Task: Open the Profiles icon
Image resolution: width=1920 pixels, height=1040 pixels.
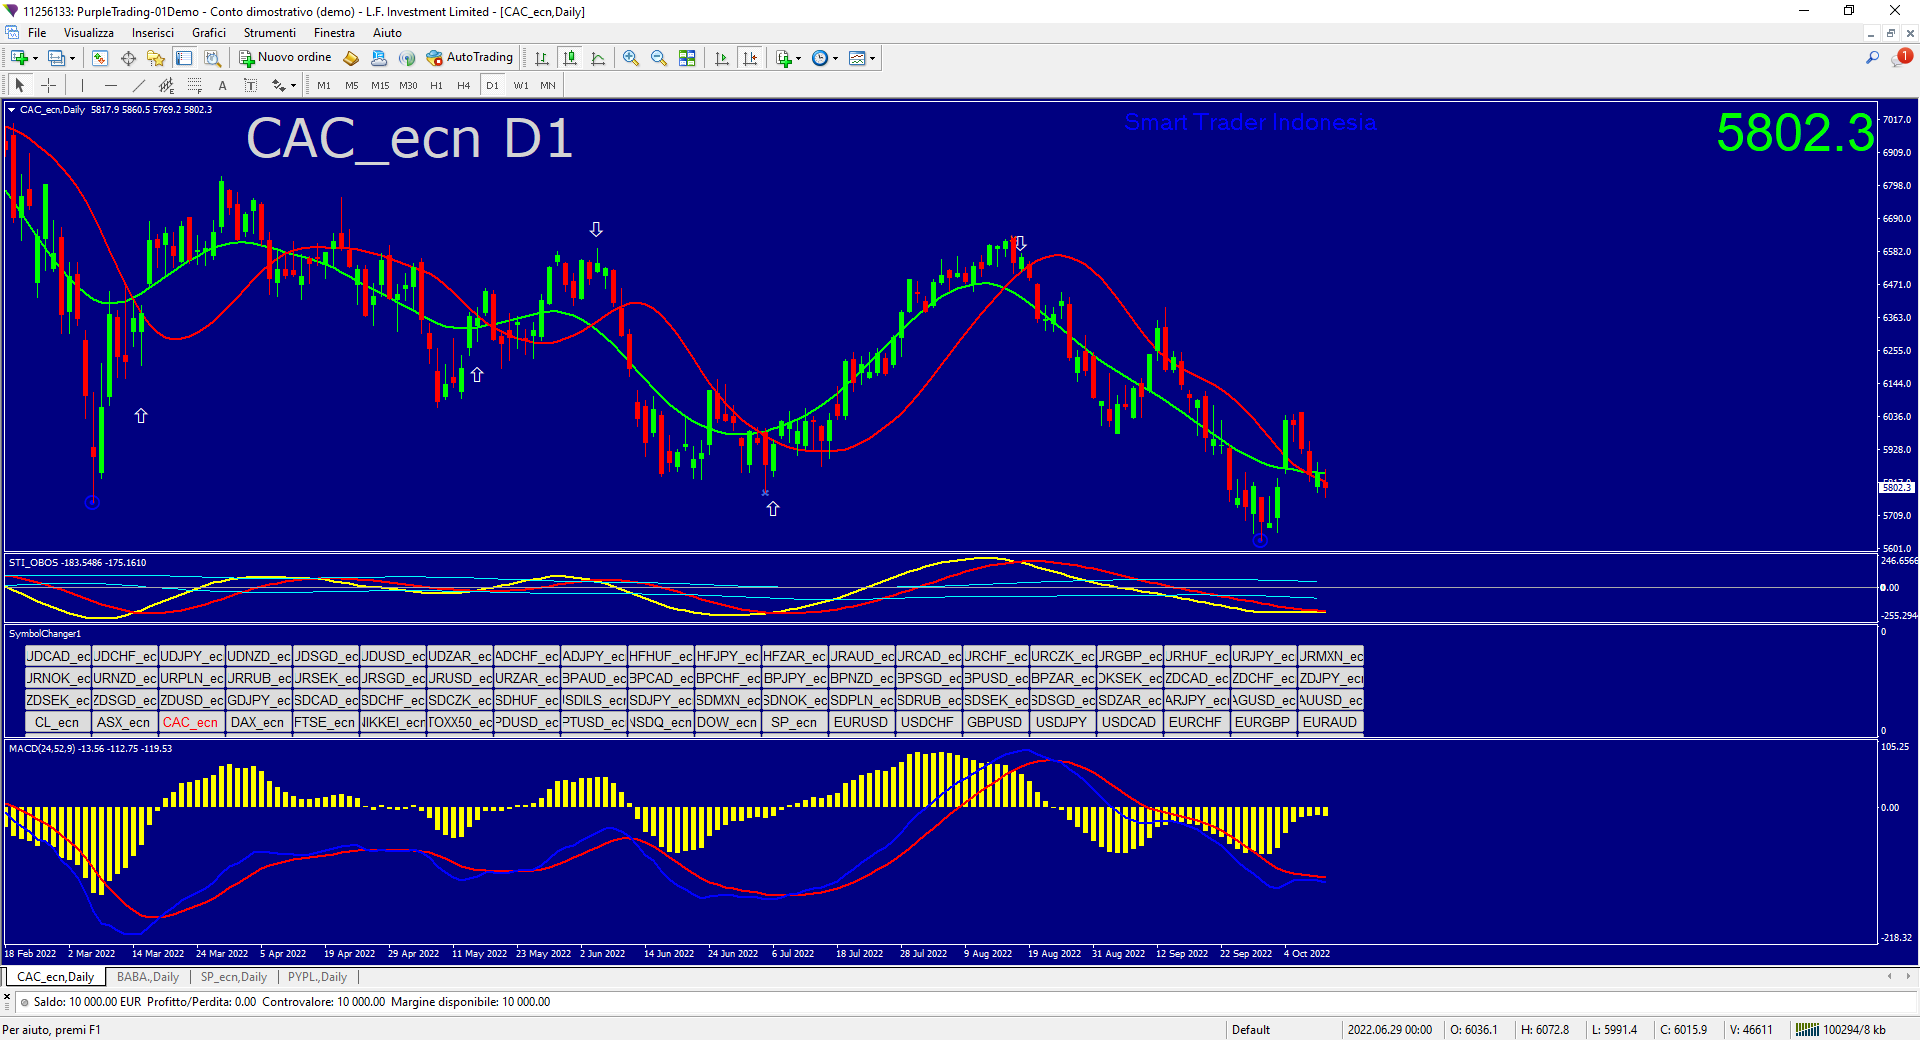Action: [57, 58]
